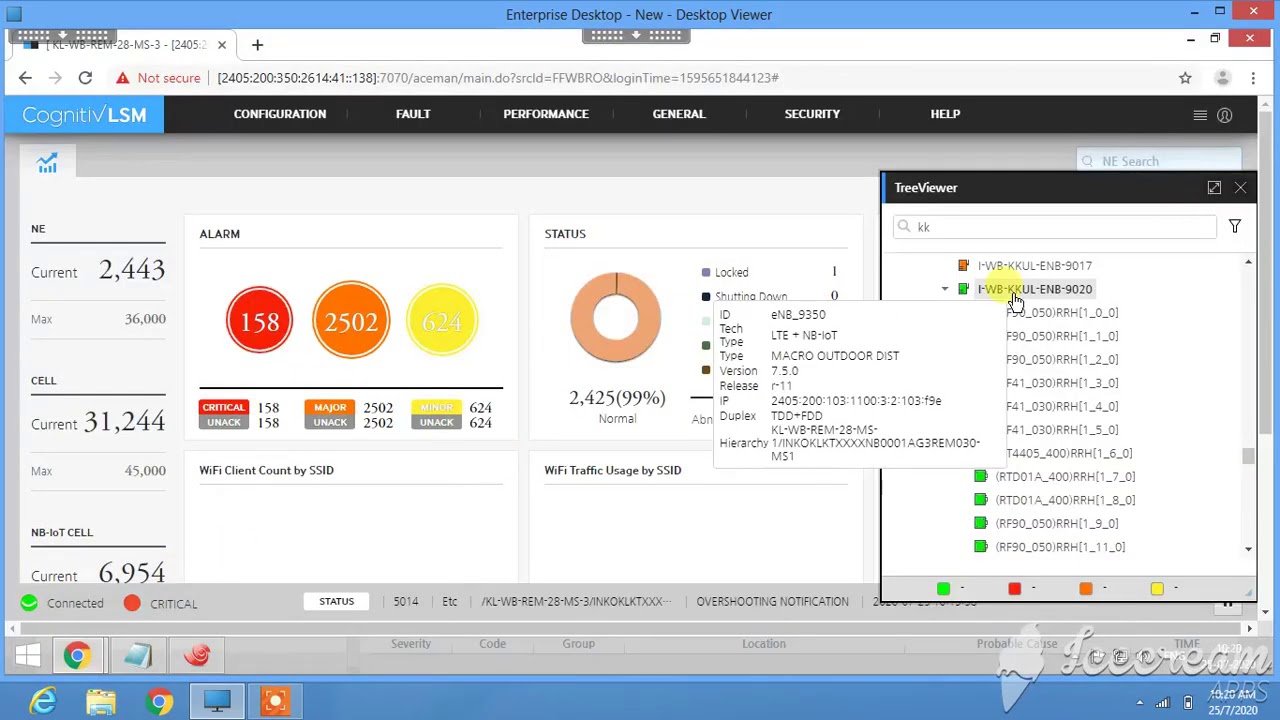Click the yellow 624 minor alarm circle

(x=442, y=321)
